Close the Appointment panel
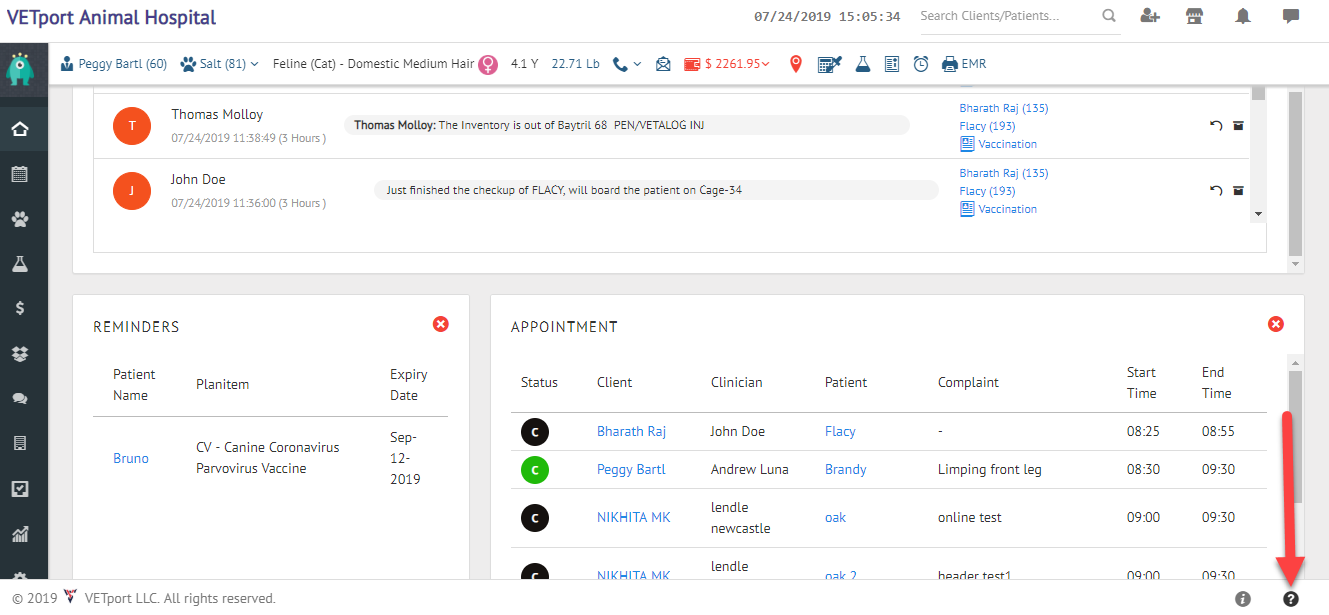Screen dimensions: 1329x615 1276,324
